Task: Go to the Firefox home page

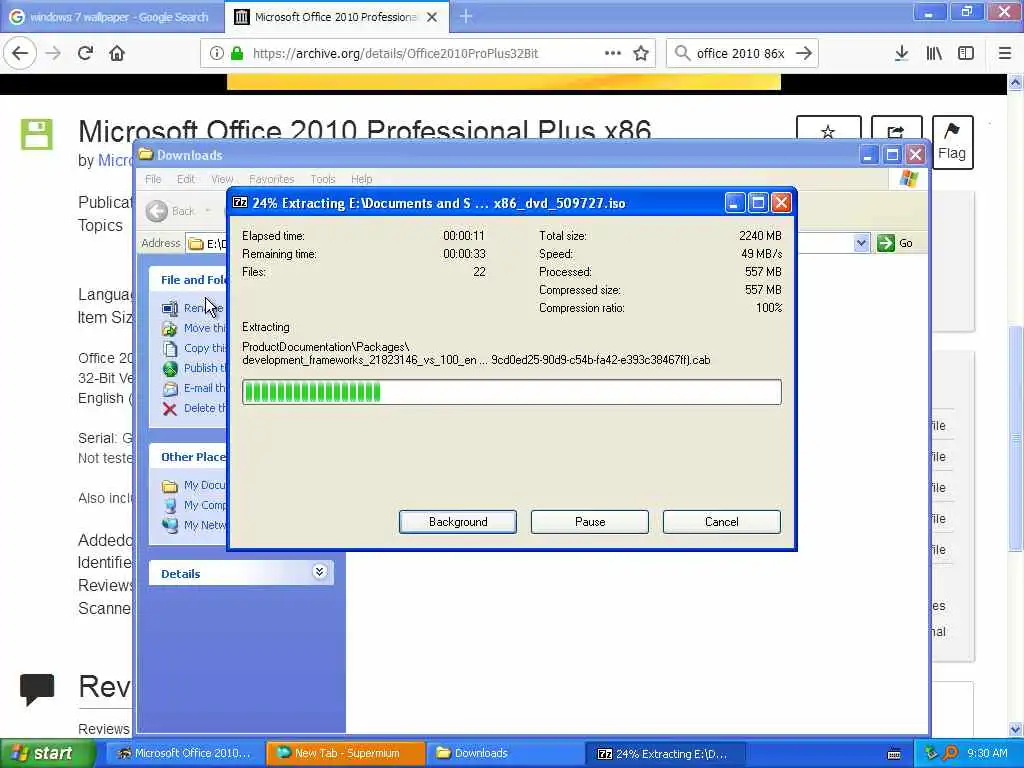Action: click(x=117, y=53)
